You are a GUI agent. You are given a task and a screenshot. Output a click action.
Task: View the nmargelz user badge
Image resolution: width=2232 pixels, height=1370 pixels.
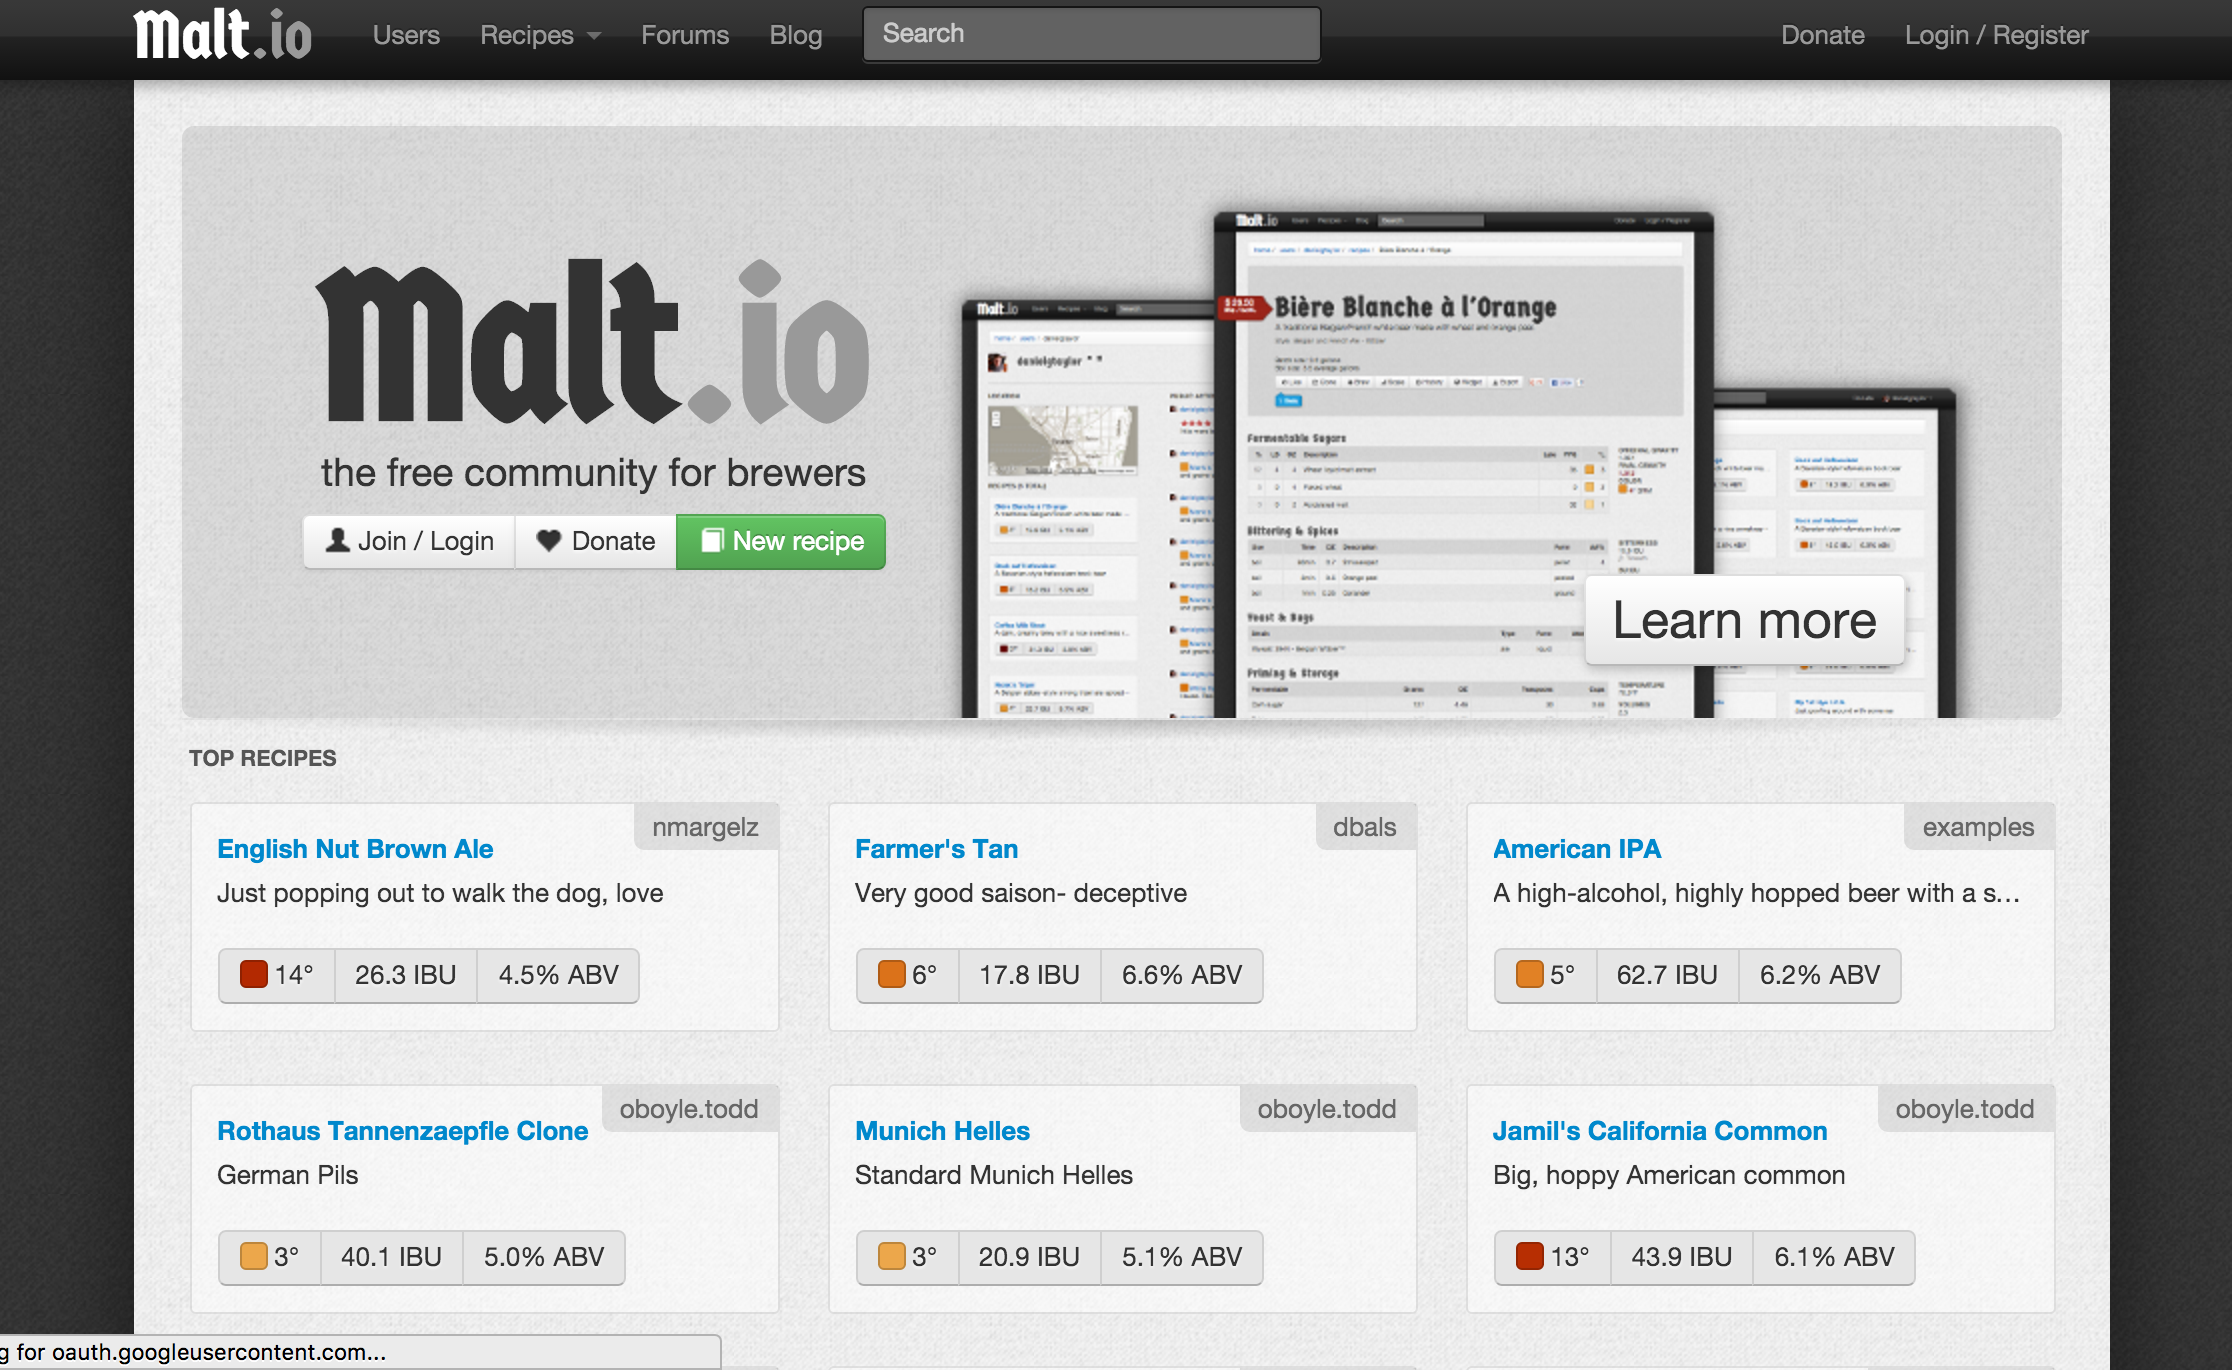click(x=705, y=826)
